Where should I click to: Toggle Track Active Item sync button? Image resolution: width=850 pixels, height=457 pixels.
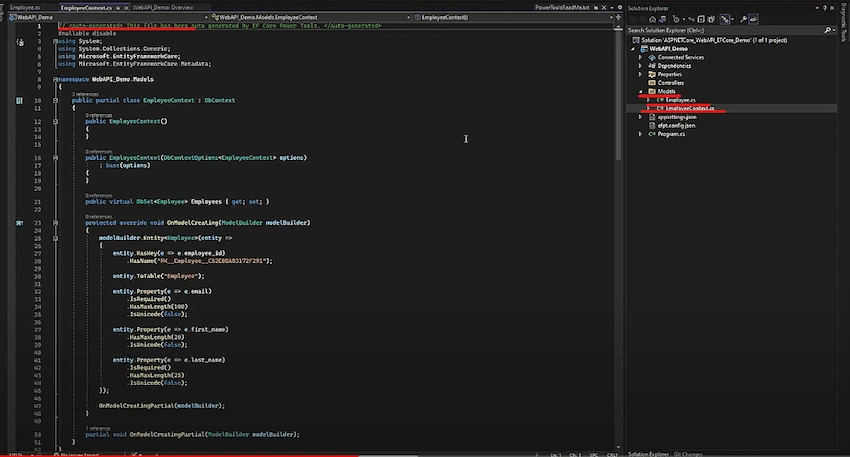pos(691,19)
